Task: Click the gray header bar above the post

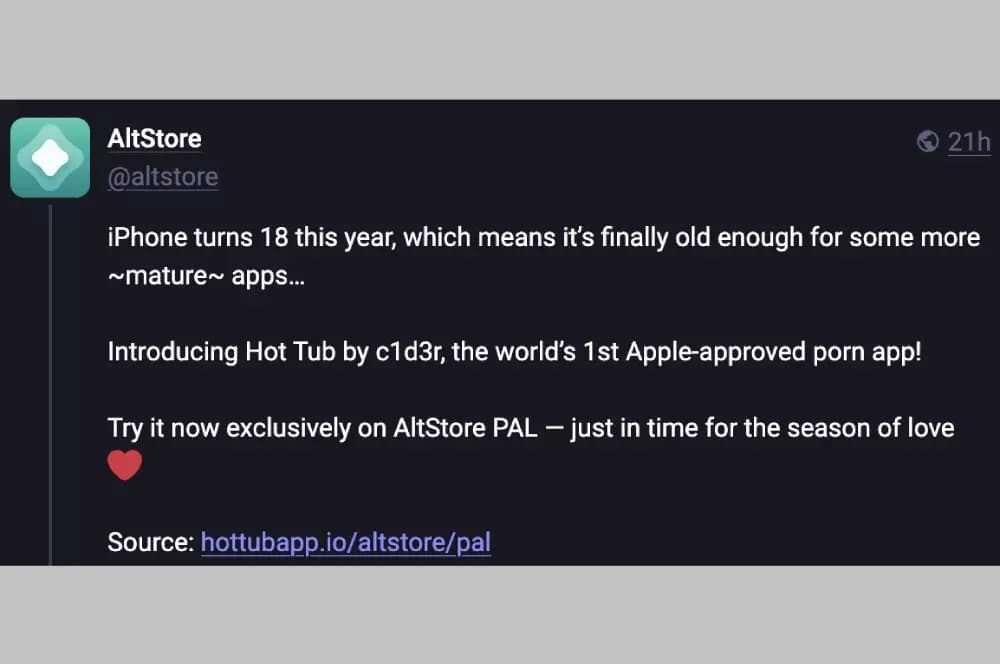Action: 500,48
